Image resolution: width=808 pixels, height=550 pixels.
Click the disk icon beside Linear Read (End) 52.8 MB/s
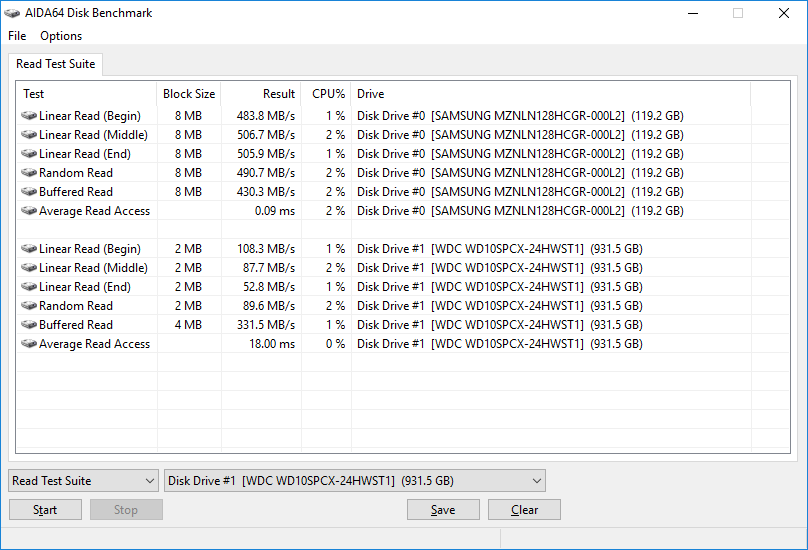tap(29, 287)
